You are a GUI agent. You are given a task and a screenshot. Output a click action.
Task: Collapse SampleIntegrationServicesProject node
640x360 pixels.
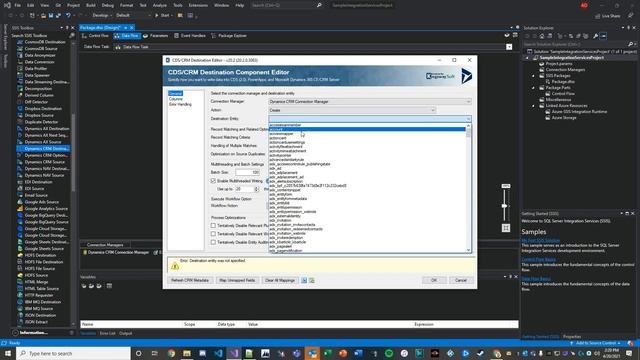[x=527, y=58]
